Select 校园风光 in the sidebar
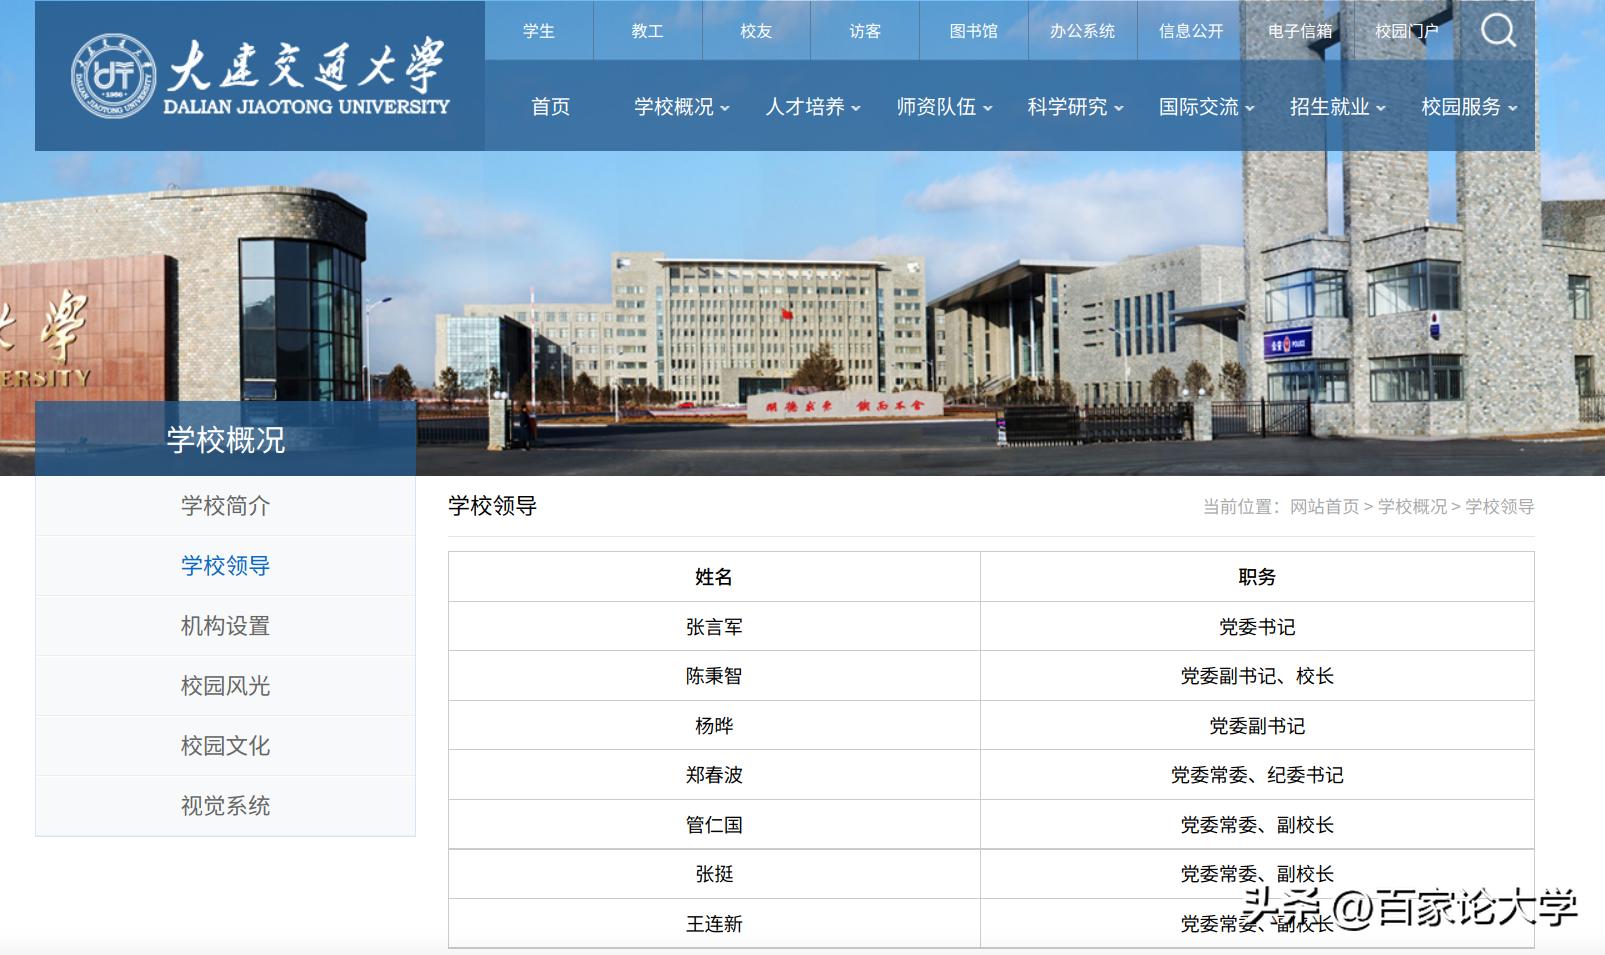Viewport: 1605px width, 955px height. point(225,686)
